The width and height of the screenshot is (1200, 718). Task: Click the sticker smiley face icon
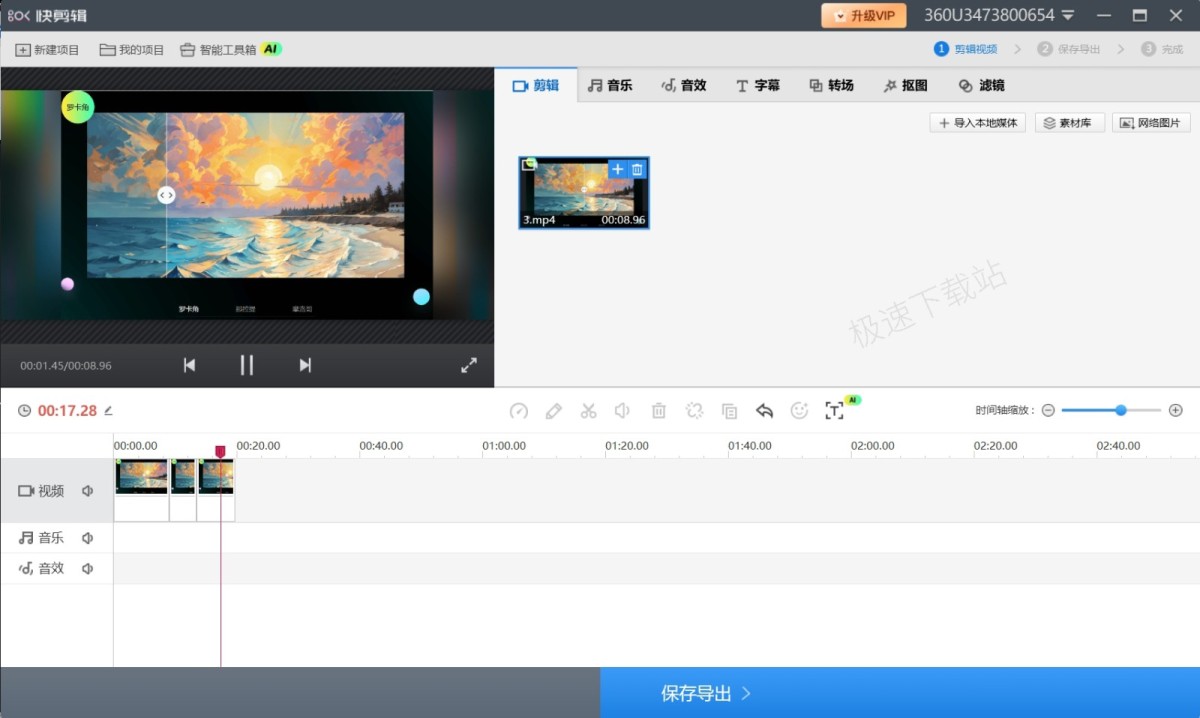[799, 411]
